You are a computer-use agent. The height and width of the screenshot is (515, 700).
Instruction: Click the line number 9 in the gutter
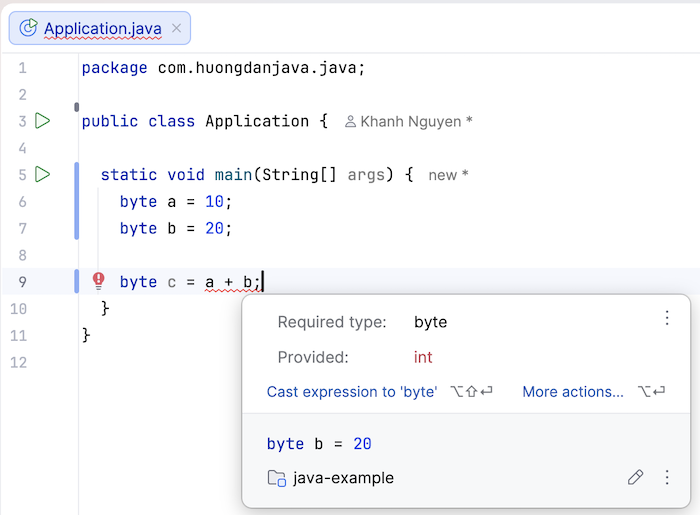22,282
